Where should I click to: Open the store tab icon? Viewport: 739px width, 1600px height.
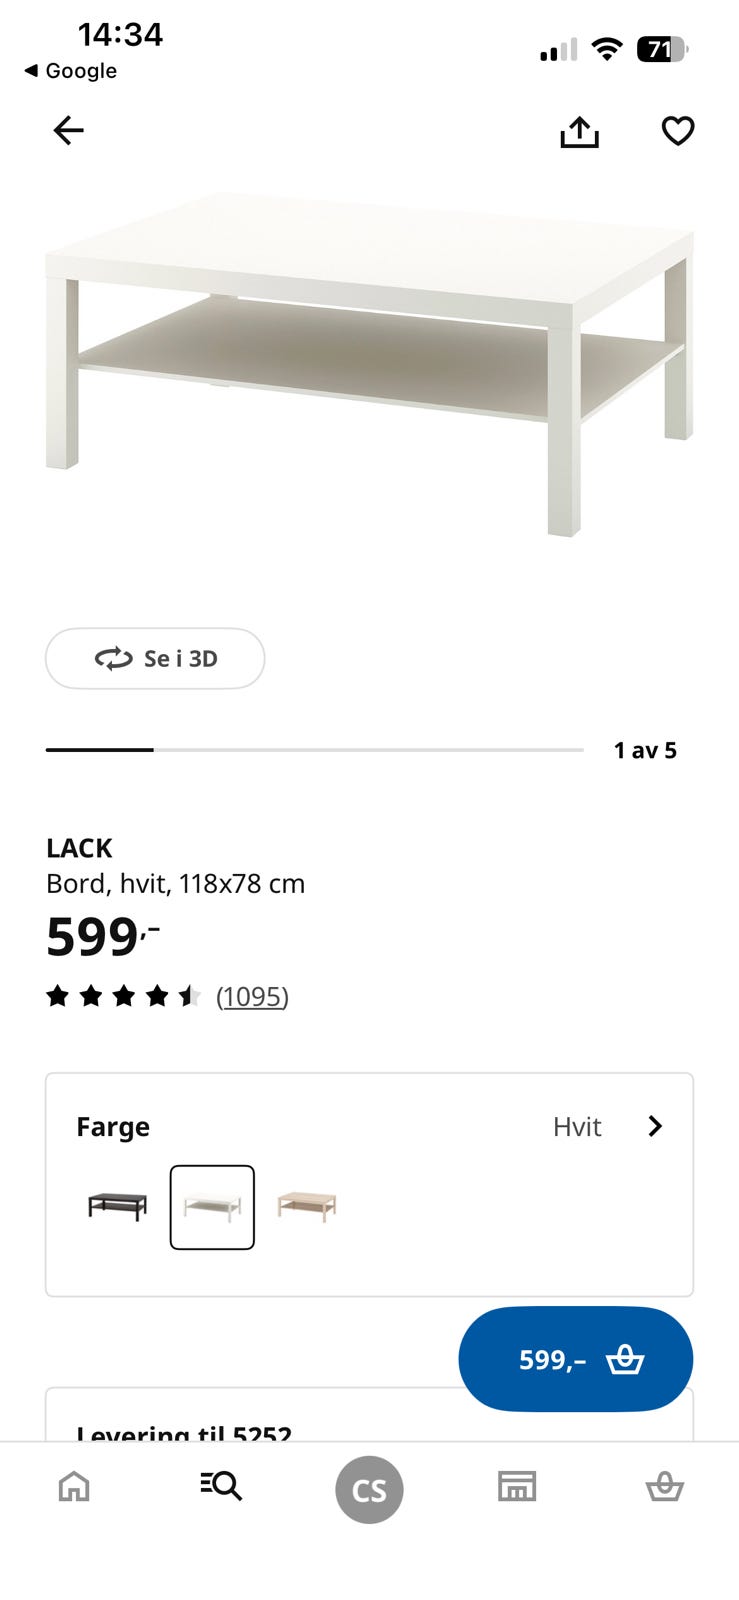[517, 1487]
